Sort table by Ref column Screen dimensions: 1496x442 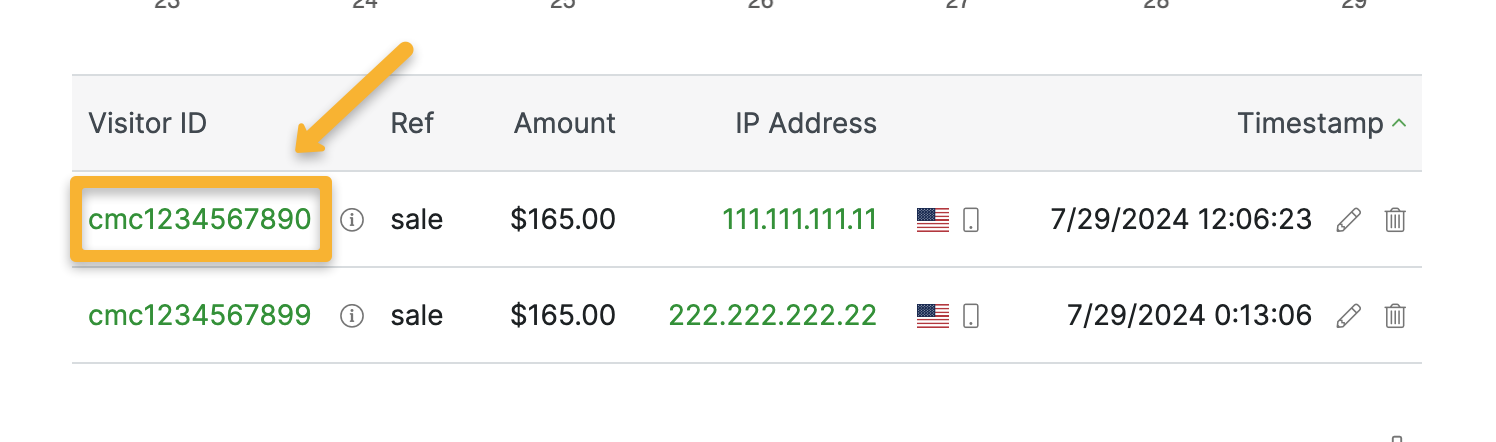click(x=412, y=124)
